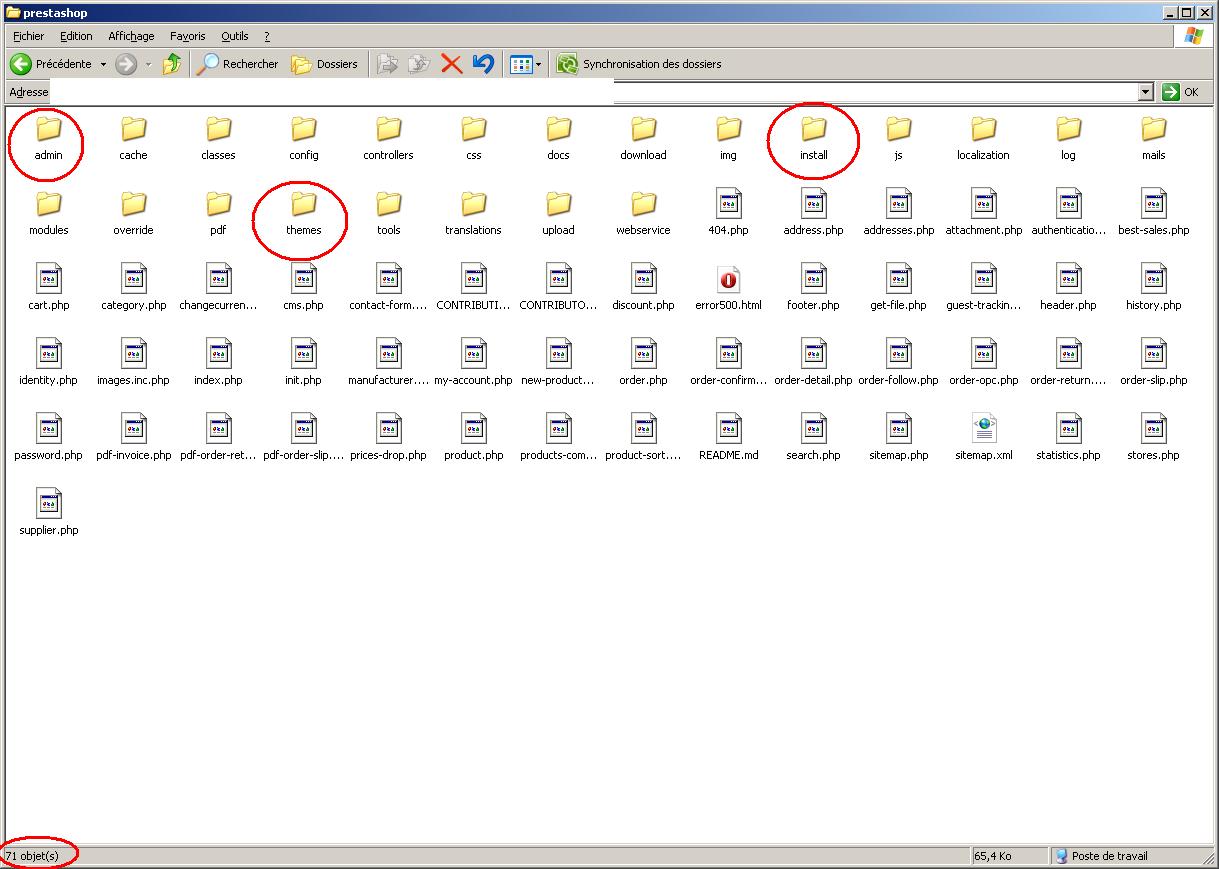
Task: Select the webservice folder
Action: [x=643, y=213]
